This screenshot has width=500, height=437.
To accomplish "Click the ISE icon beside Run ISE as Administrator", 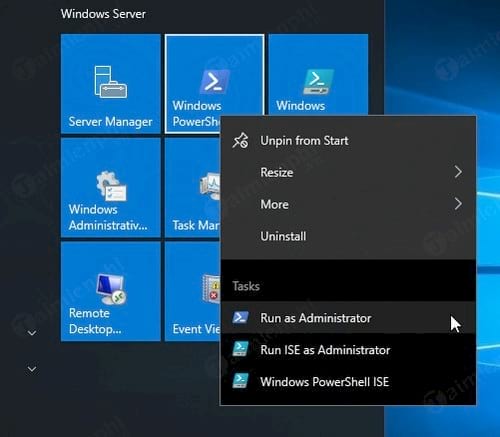I will click(240, 349).
